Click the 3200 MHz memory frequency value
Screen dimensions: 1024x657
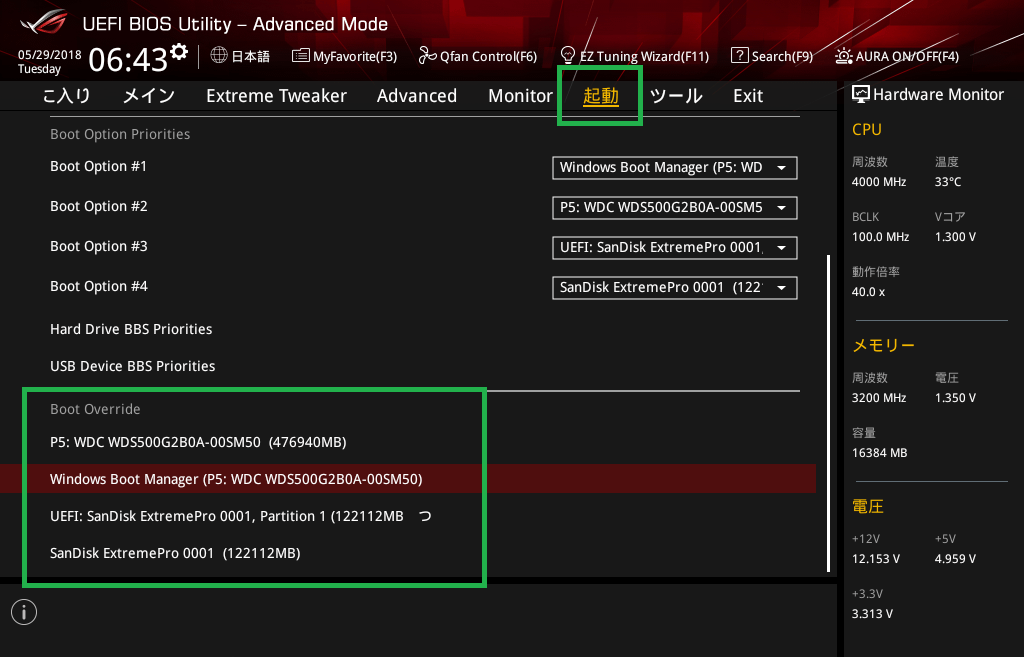tap(878, 398)
